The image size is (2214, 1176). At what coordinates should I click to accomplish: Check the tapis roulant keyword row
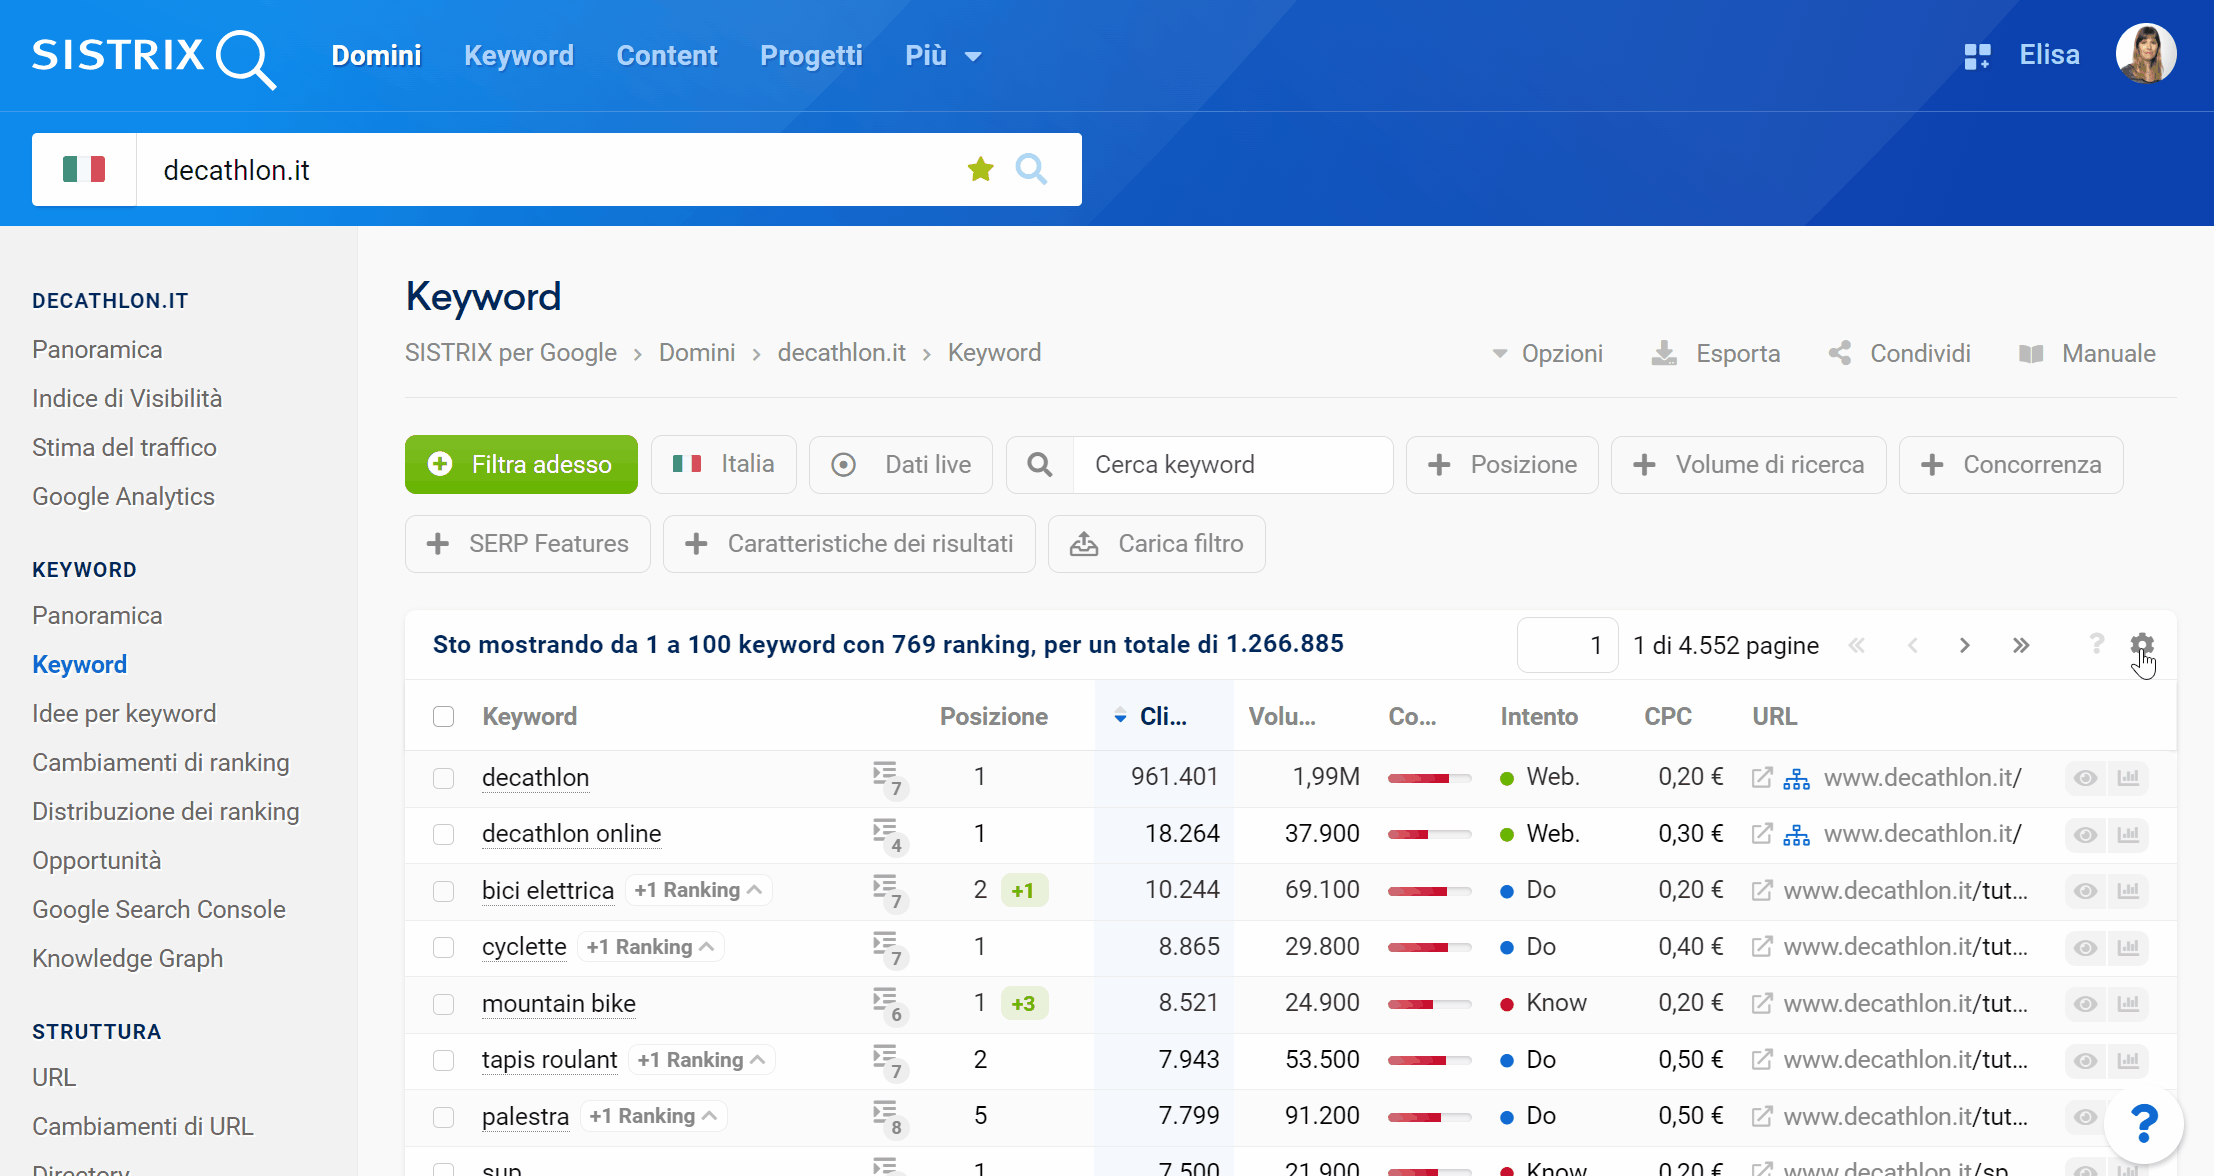443,1060
